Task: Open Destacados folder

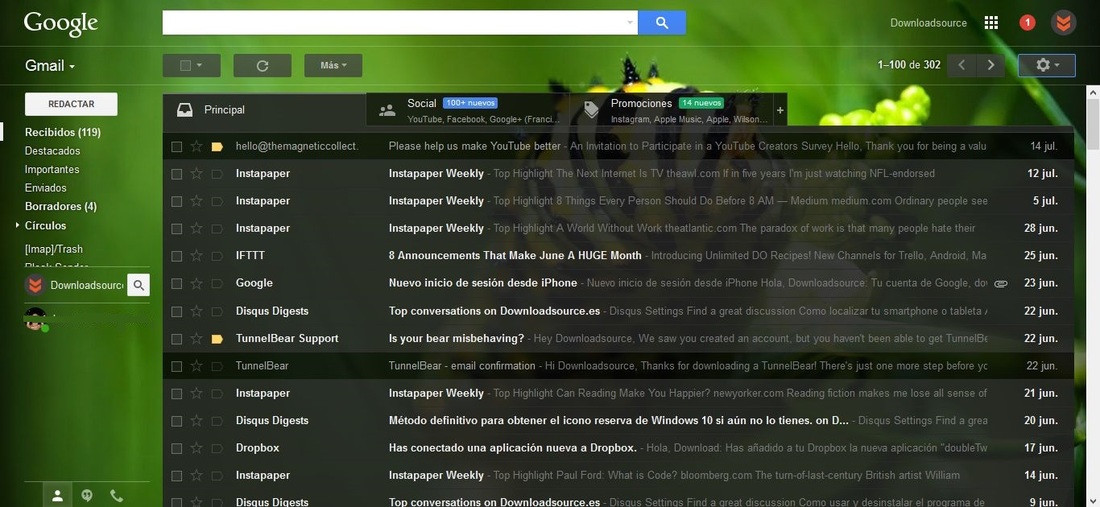Action: pos(53,151)
